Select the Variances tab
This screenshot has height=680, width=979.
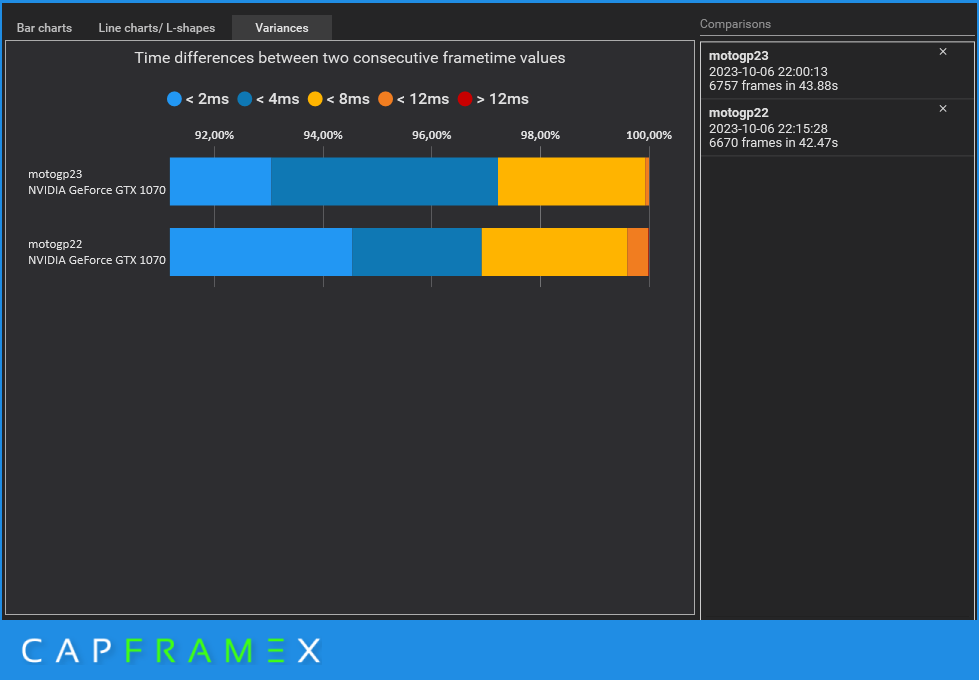tap(282, 27)
